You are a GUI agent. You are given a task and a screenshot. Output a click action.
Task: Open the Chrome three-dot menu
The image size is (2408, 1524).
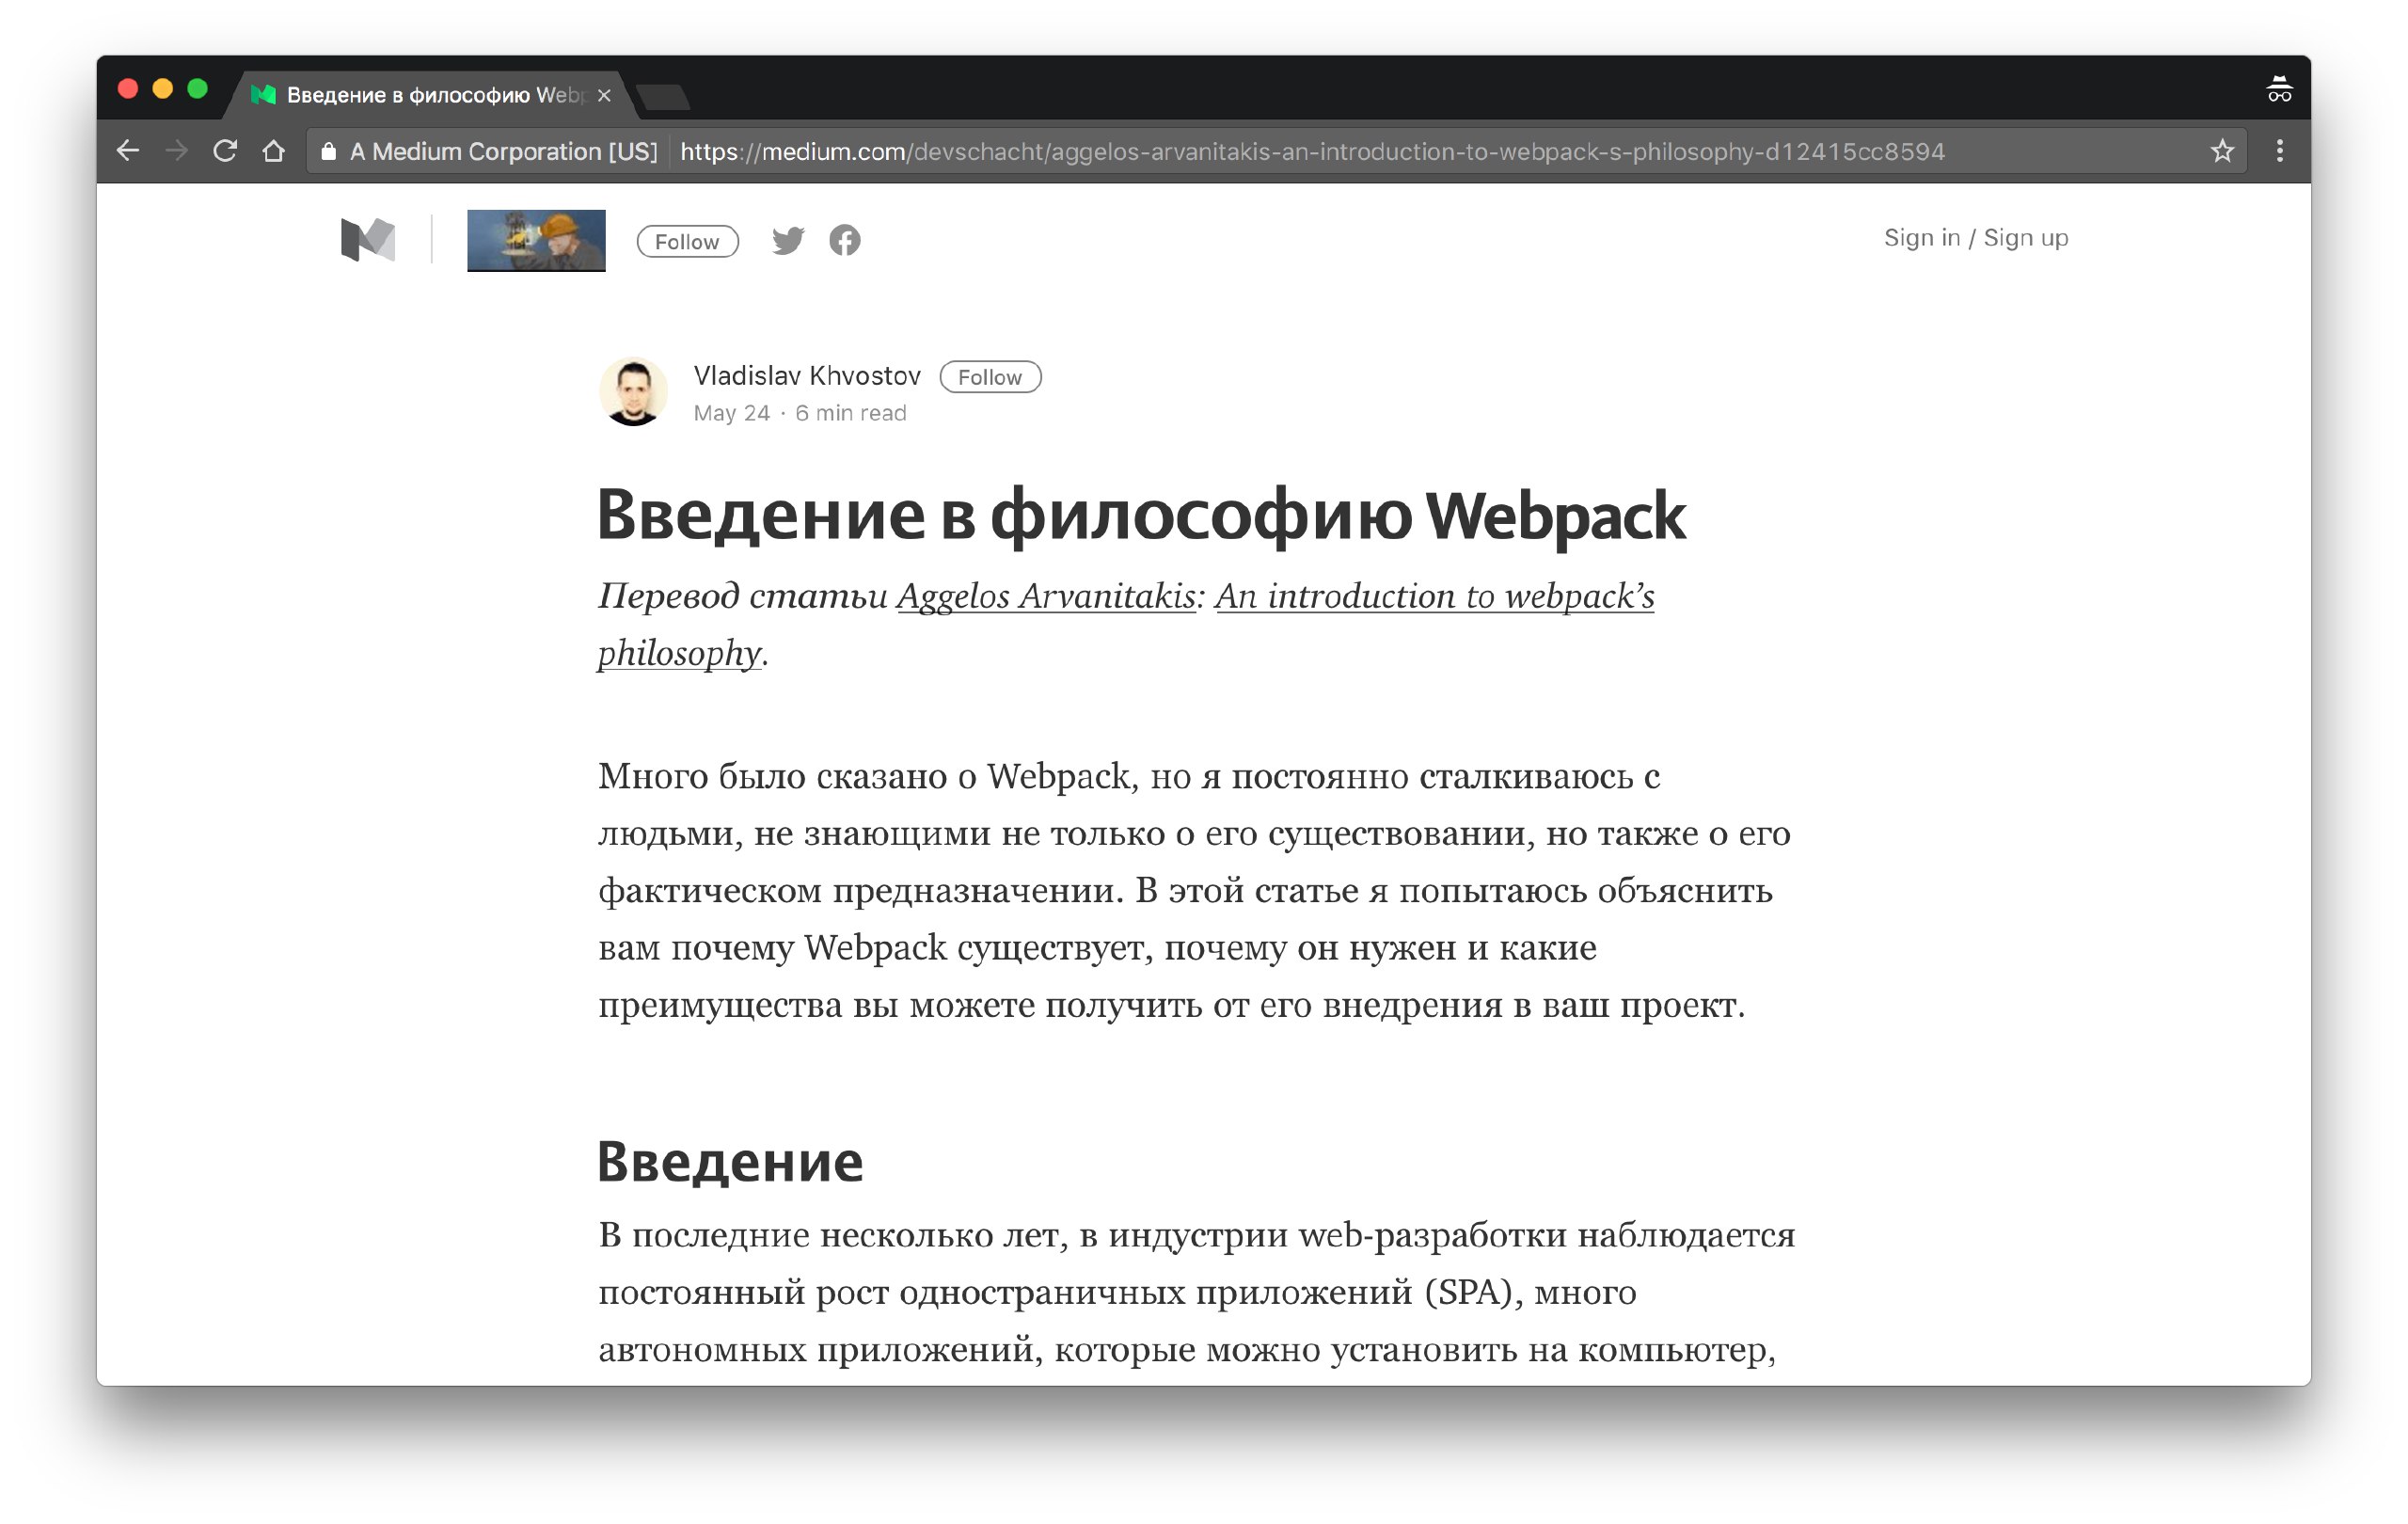click(2279, 151)
